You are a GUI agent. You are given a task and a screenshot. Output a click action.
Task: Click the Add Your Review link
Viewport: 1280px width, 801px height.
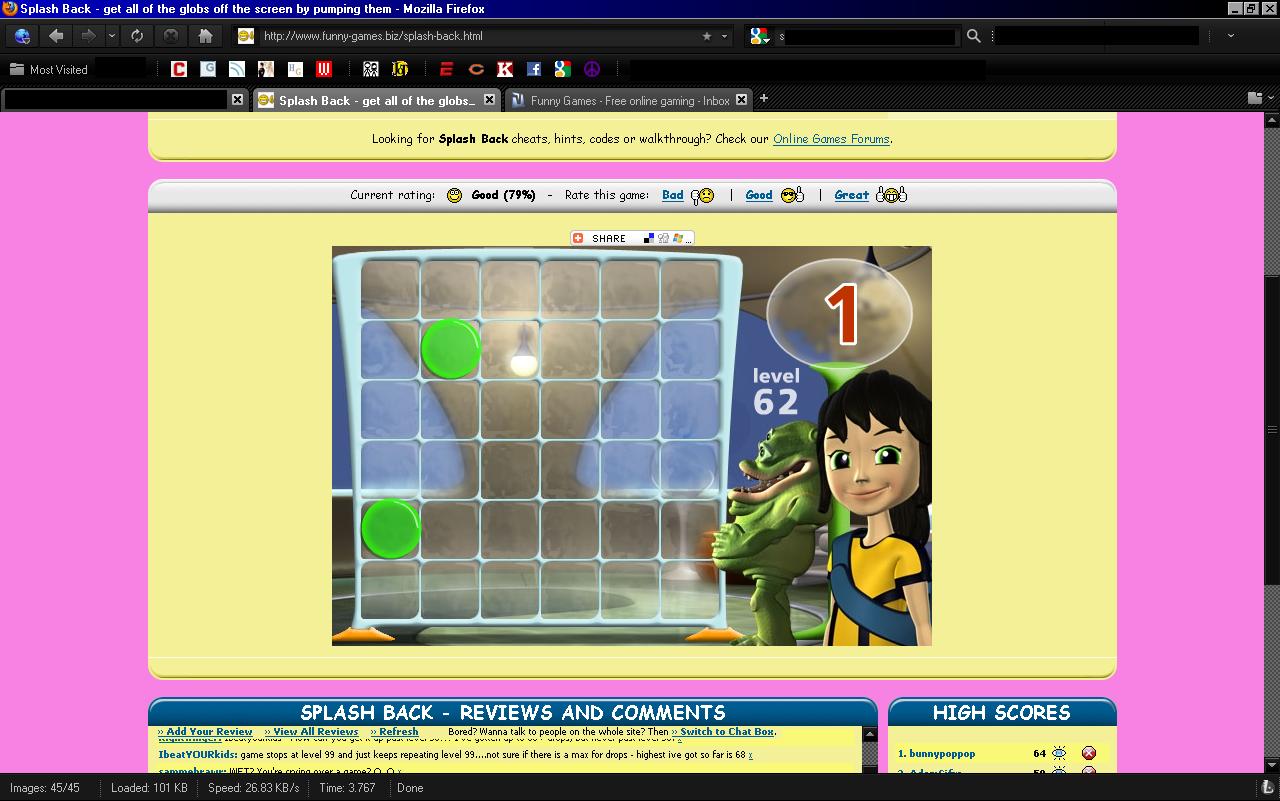205,731
